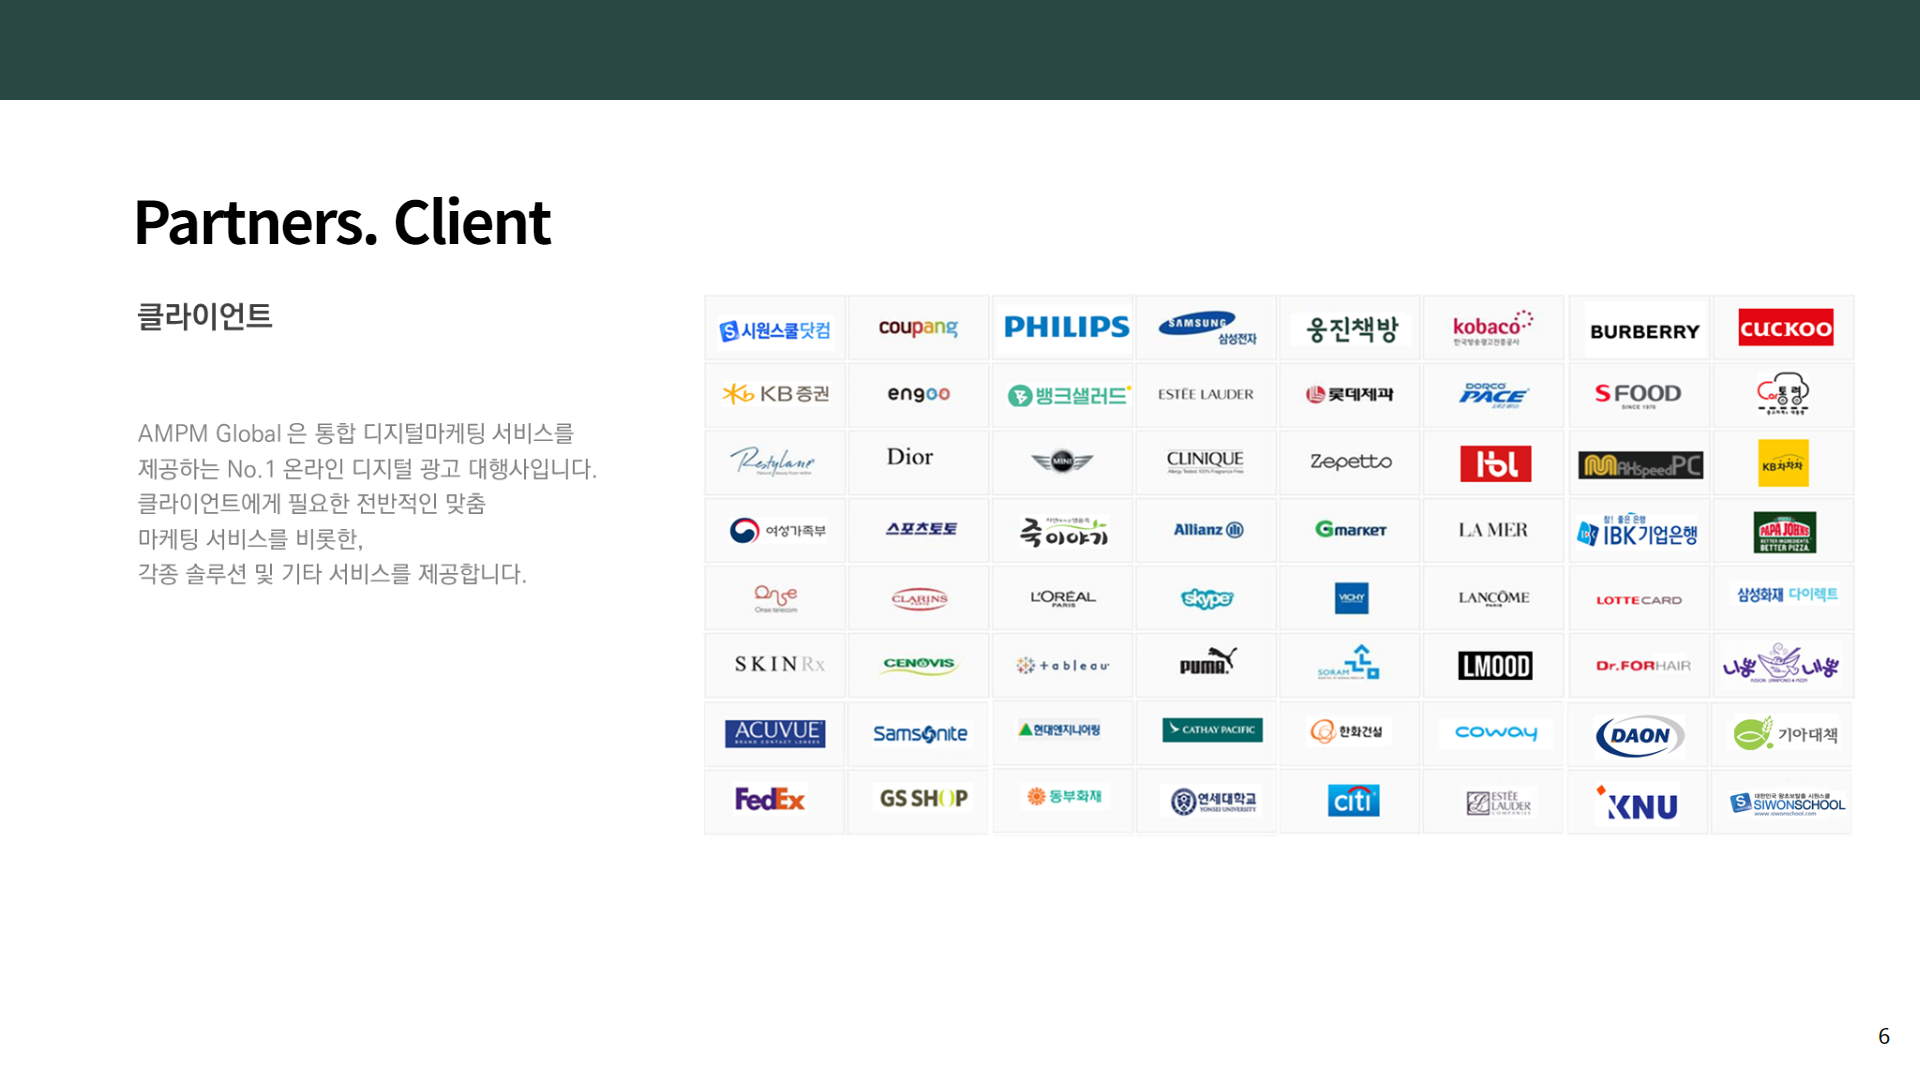Select the LA MER logo
Screen dimensions: 1920x1080
point(1492,530)
